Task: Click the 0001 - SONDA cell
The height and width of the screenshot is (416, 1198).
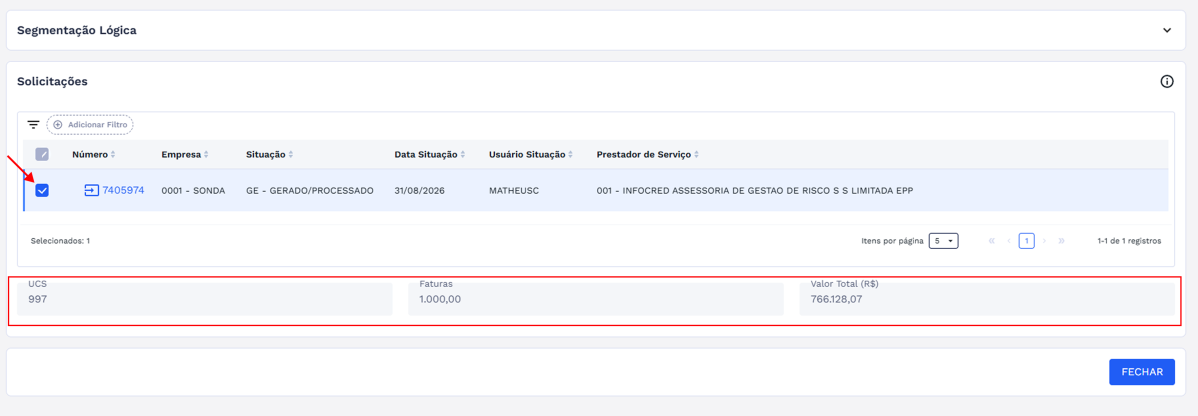Action: 193,190
